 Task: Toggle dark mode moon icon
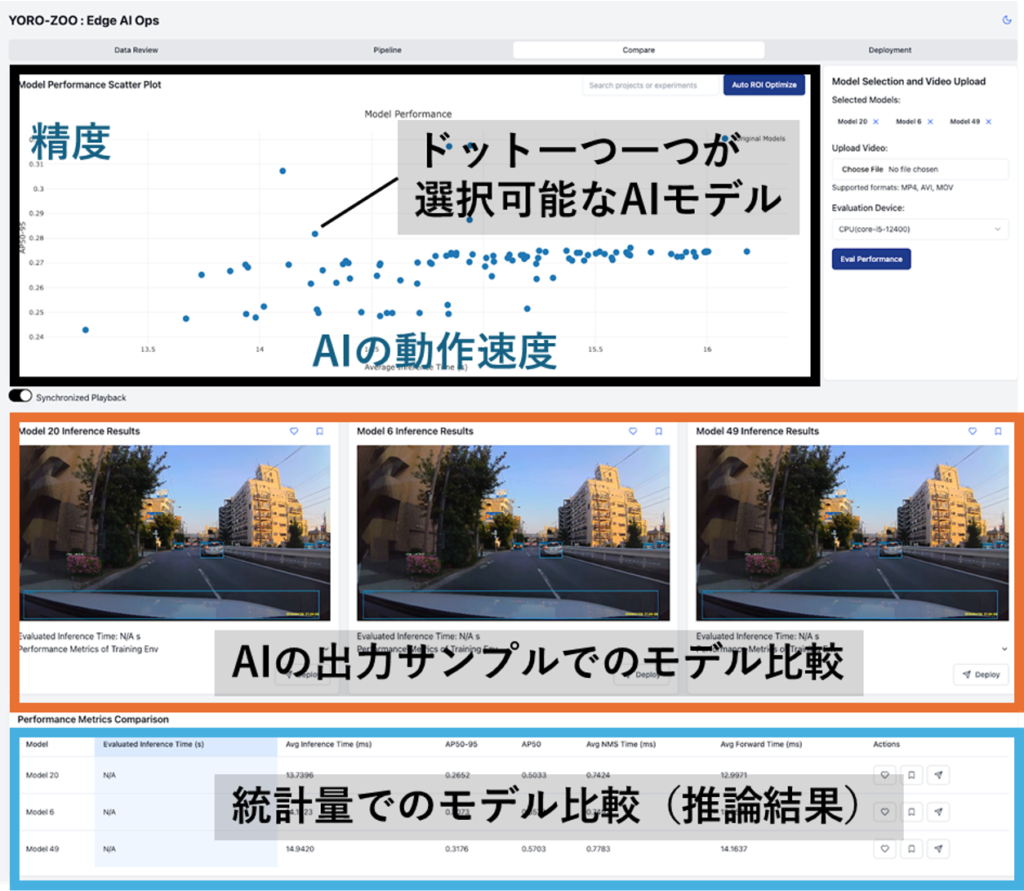click(x=1006, y=20)
